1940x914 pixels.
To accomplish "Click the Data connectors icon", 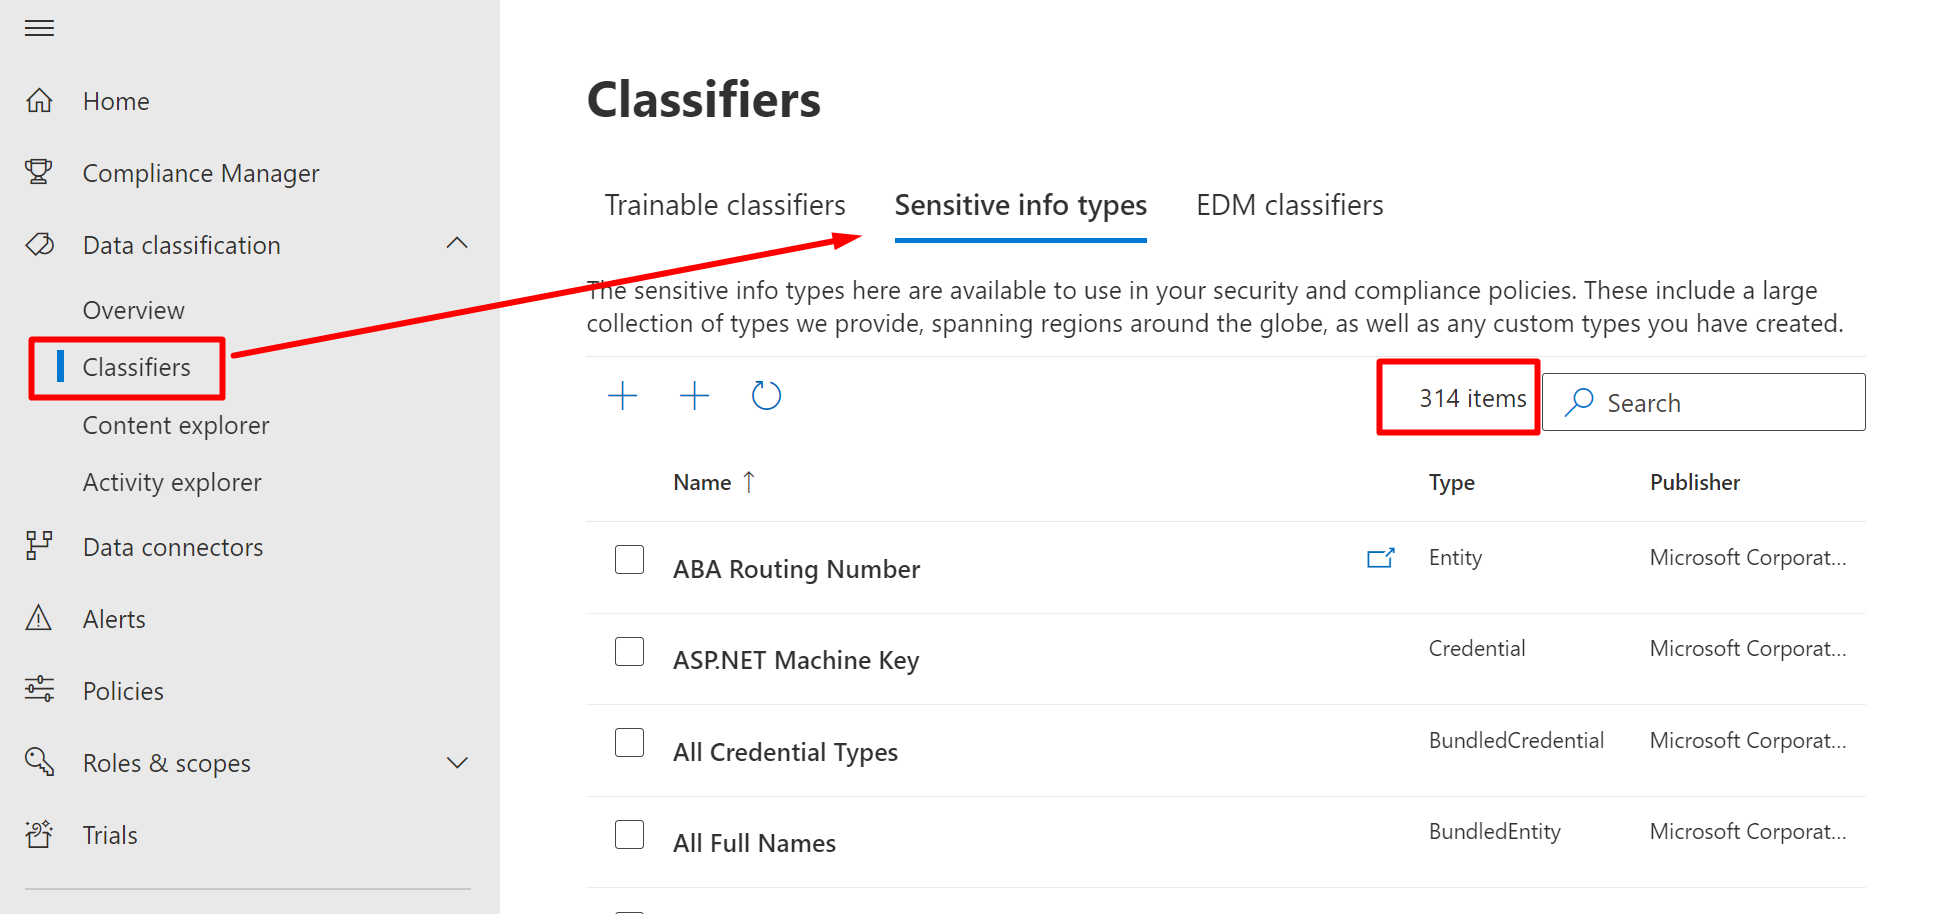I will coord(39,546).
